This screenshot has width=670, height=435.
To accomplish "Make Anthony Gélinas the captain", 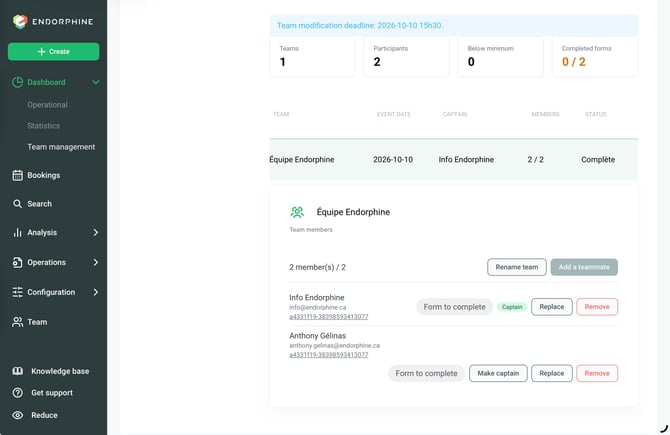I will (498, 373).
